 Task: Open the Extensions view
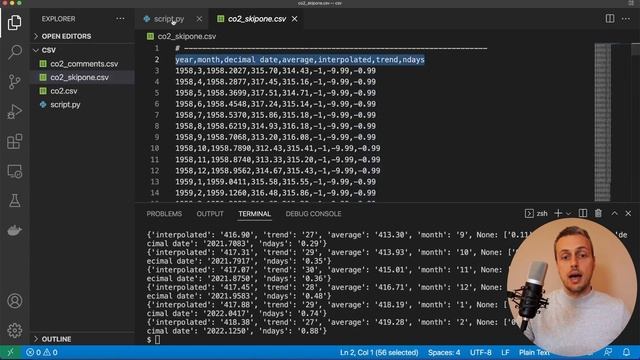click(x=15, y=141)
